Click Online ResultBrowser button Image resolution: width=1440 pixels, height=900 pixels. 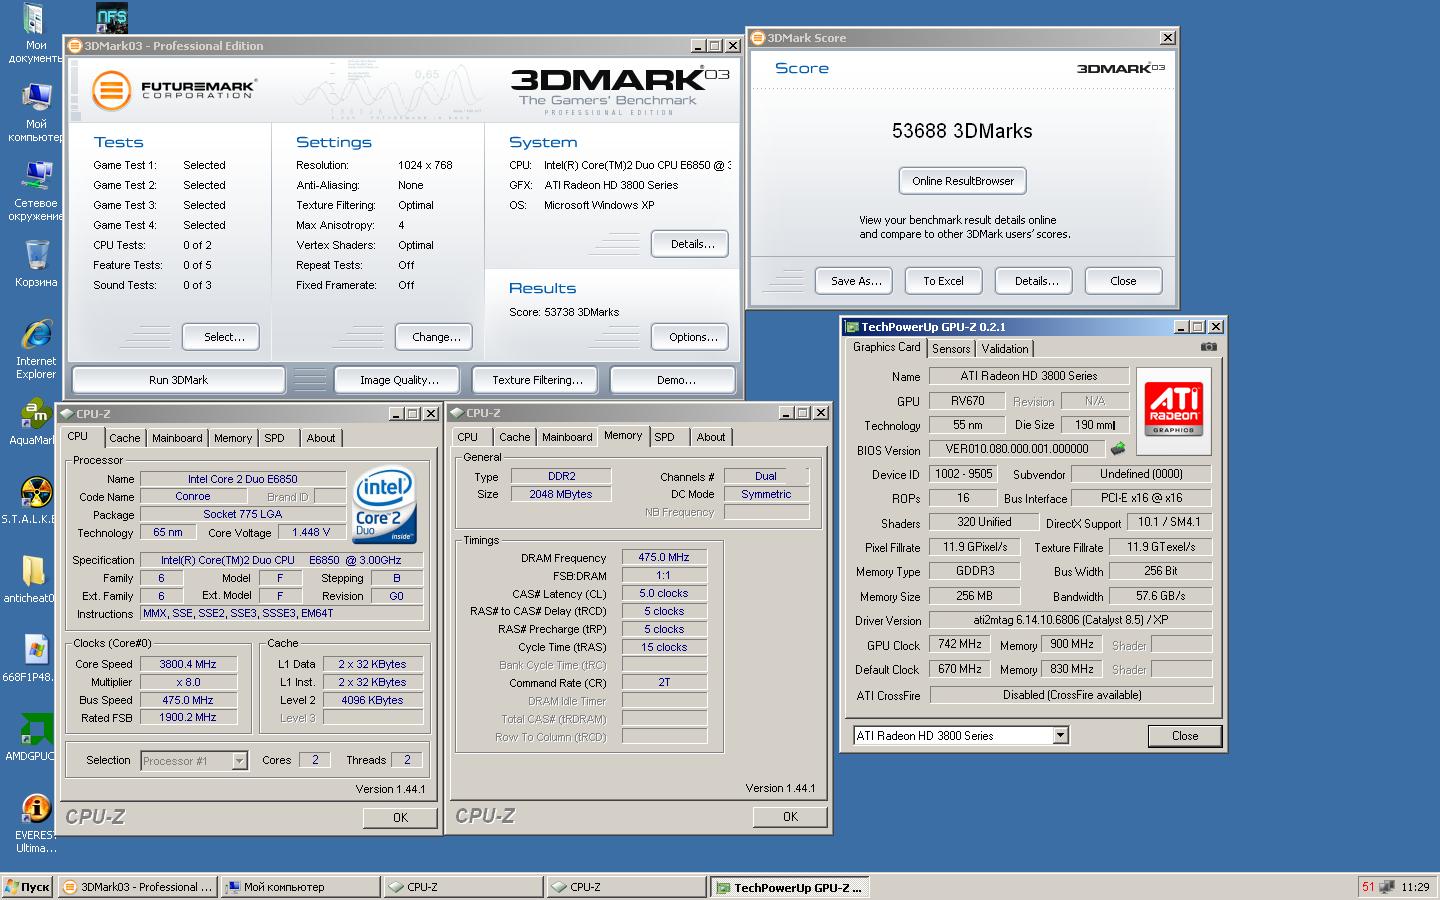pos(963,181)
